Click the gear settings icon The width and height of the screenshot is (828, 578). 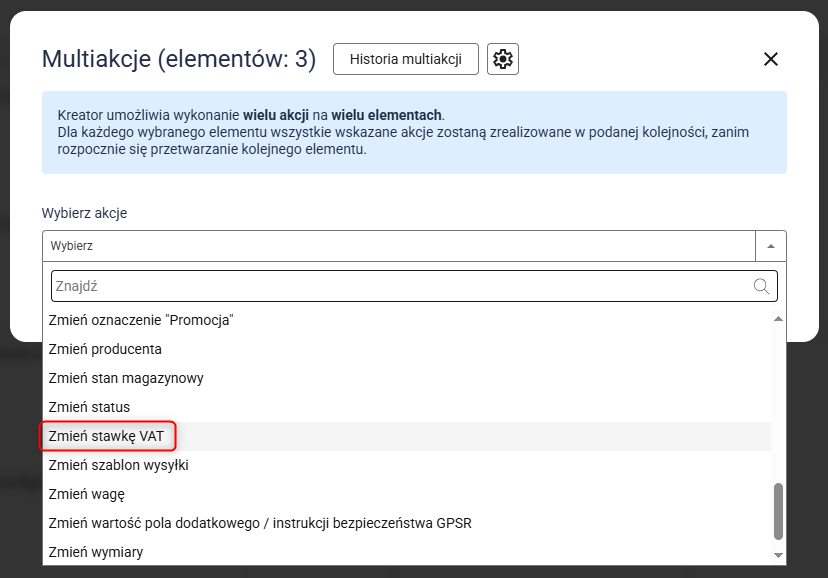[503, 59]
